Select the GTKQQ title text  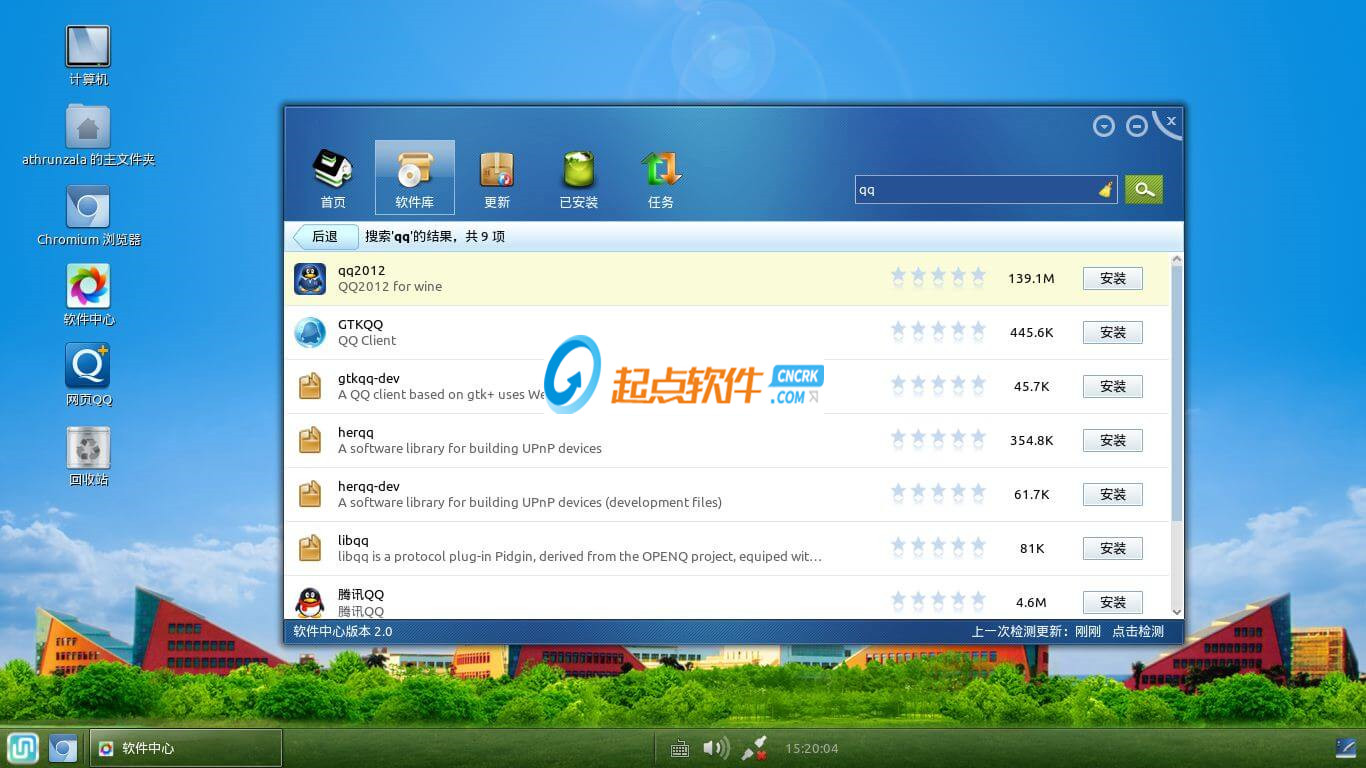[360, 324]
